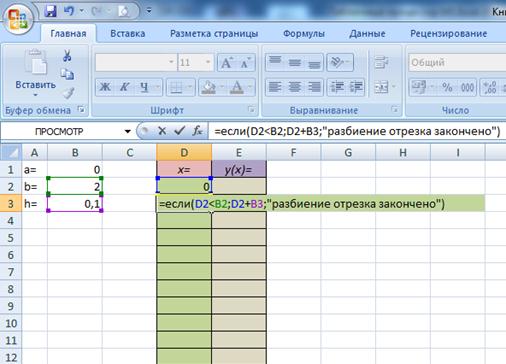
Task: Increase the cell indent
Action: click(355, 87)
